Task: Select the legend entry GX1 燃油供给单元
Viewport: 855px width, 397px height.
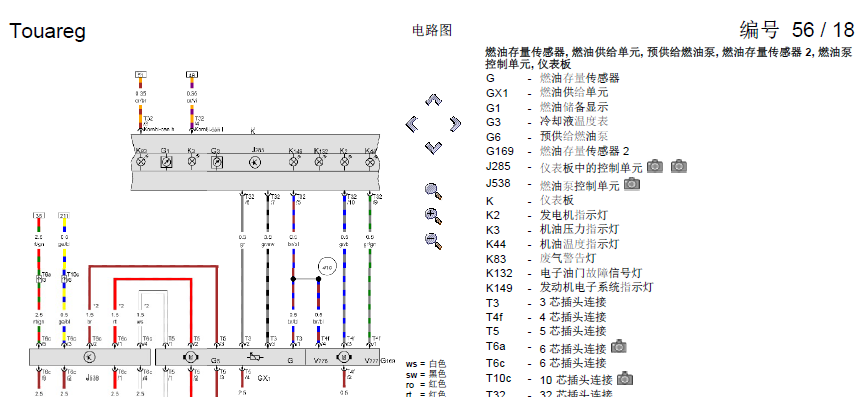Action: 547,93
